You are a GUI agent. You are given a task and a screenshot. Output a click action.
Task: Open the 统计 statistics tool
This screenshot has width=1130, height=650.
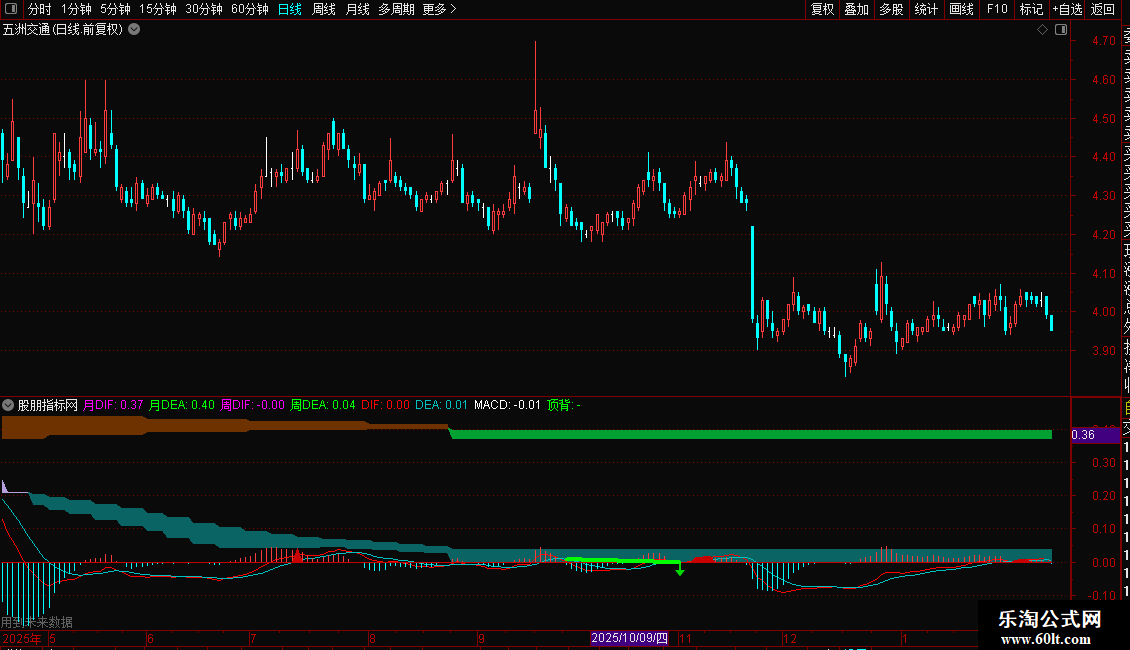click(x=926, y=9)
